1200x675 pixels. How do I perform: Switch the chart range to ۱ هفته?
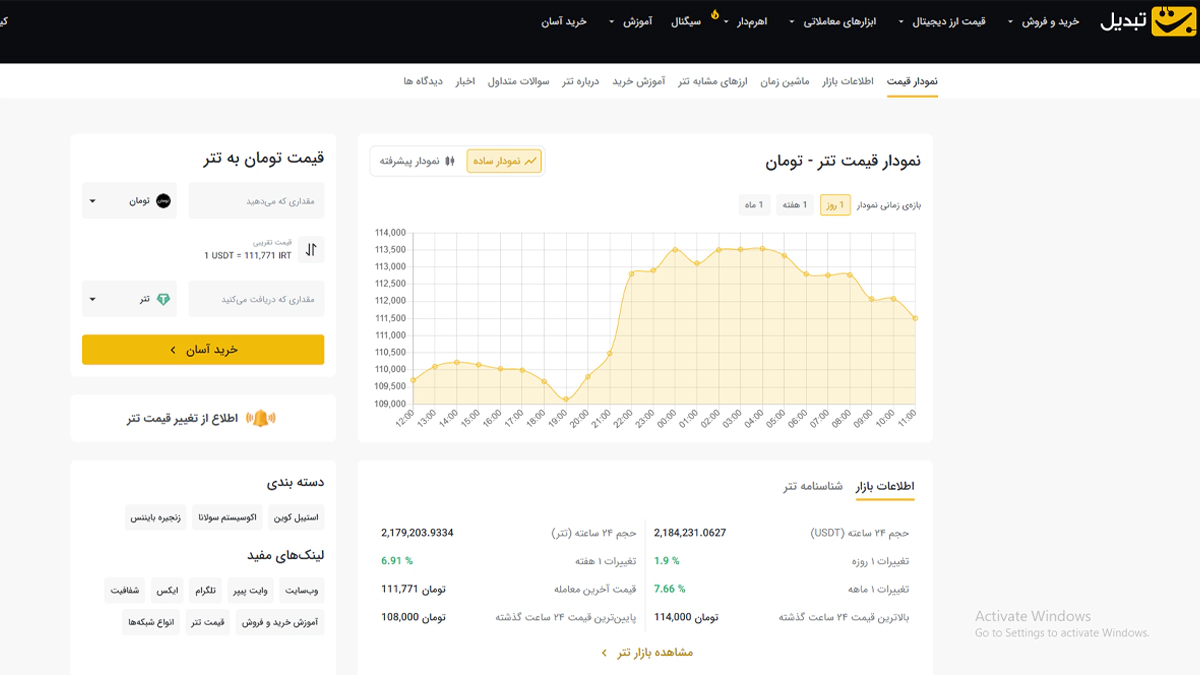tap(795, 205)
